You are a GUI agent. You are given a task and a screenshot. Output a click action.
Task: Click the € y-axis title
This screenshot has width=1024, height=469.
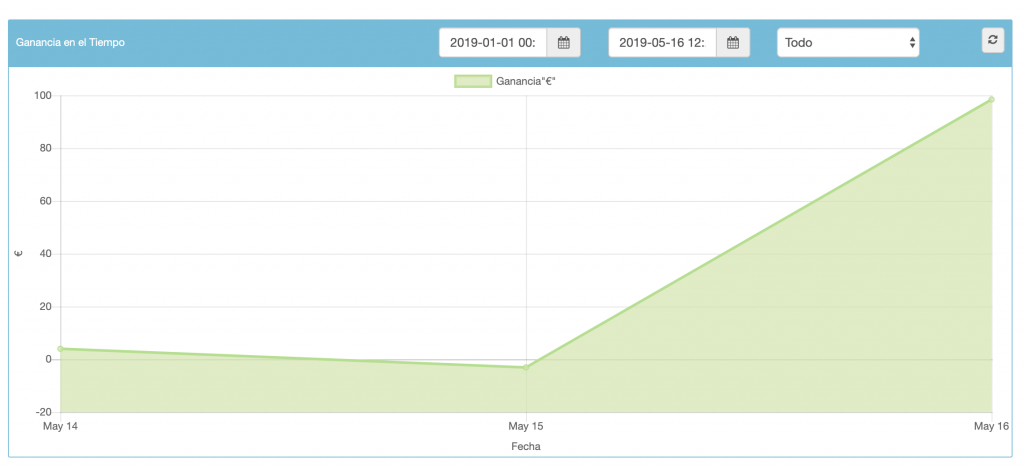(18, 253)
